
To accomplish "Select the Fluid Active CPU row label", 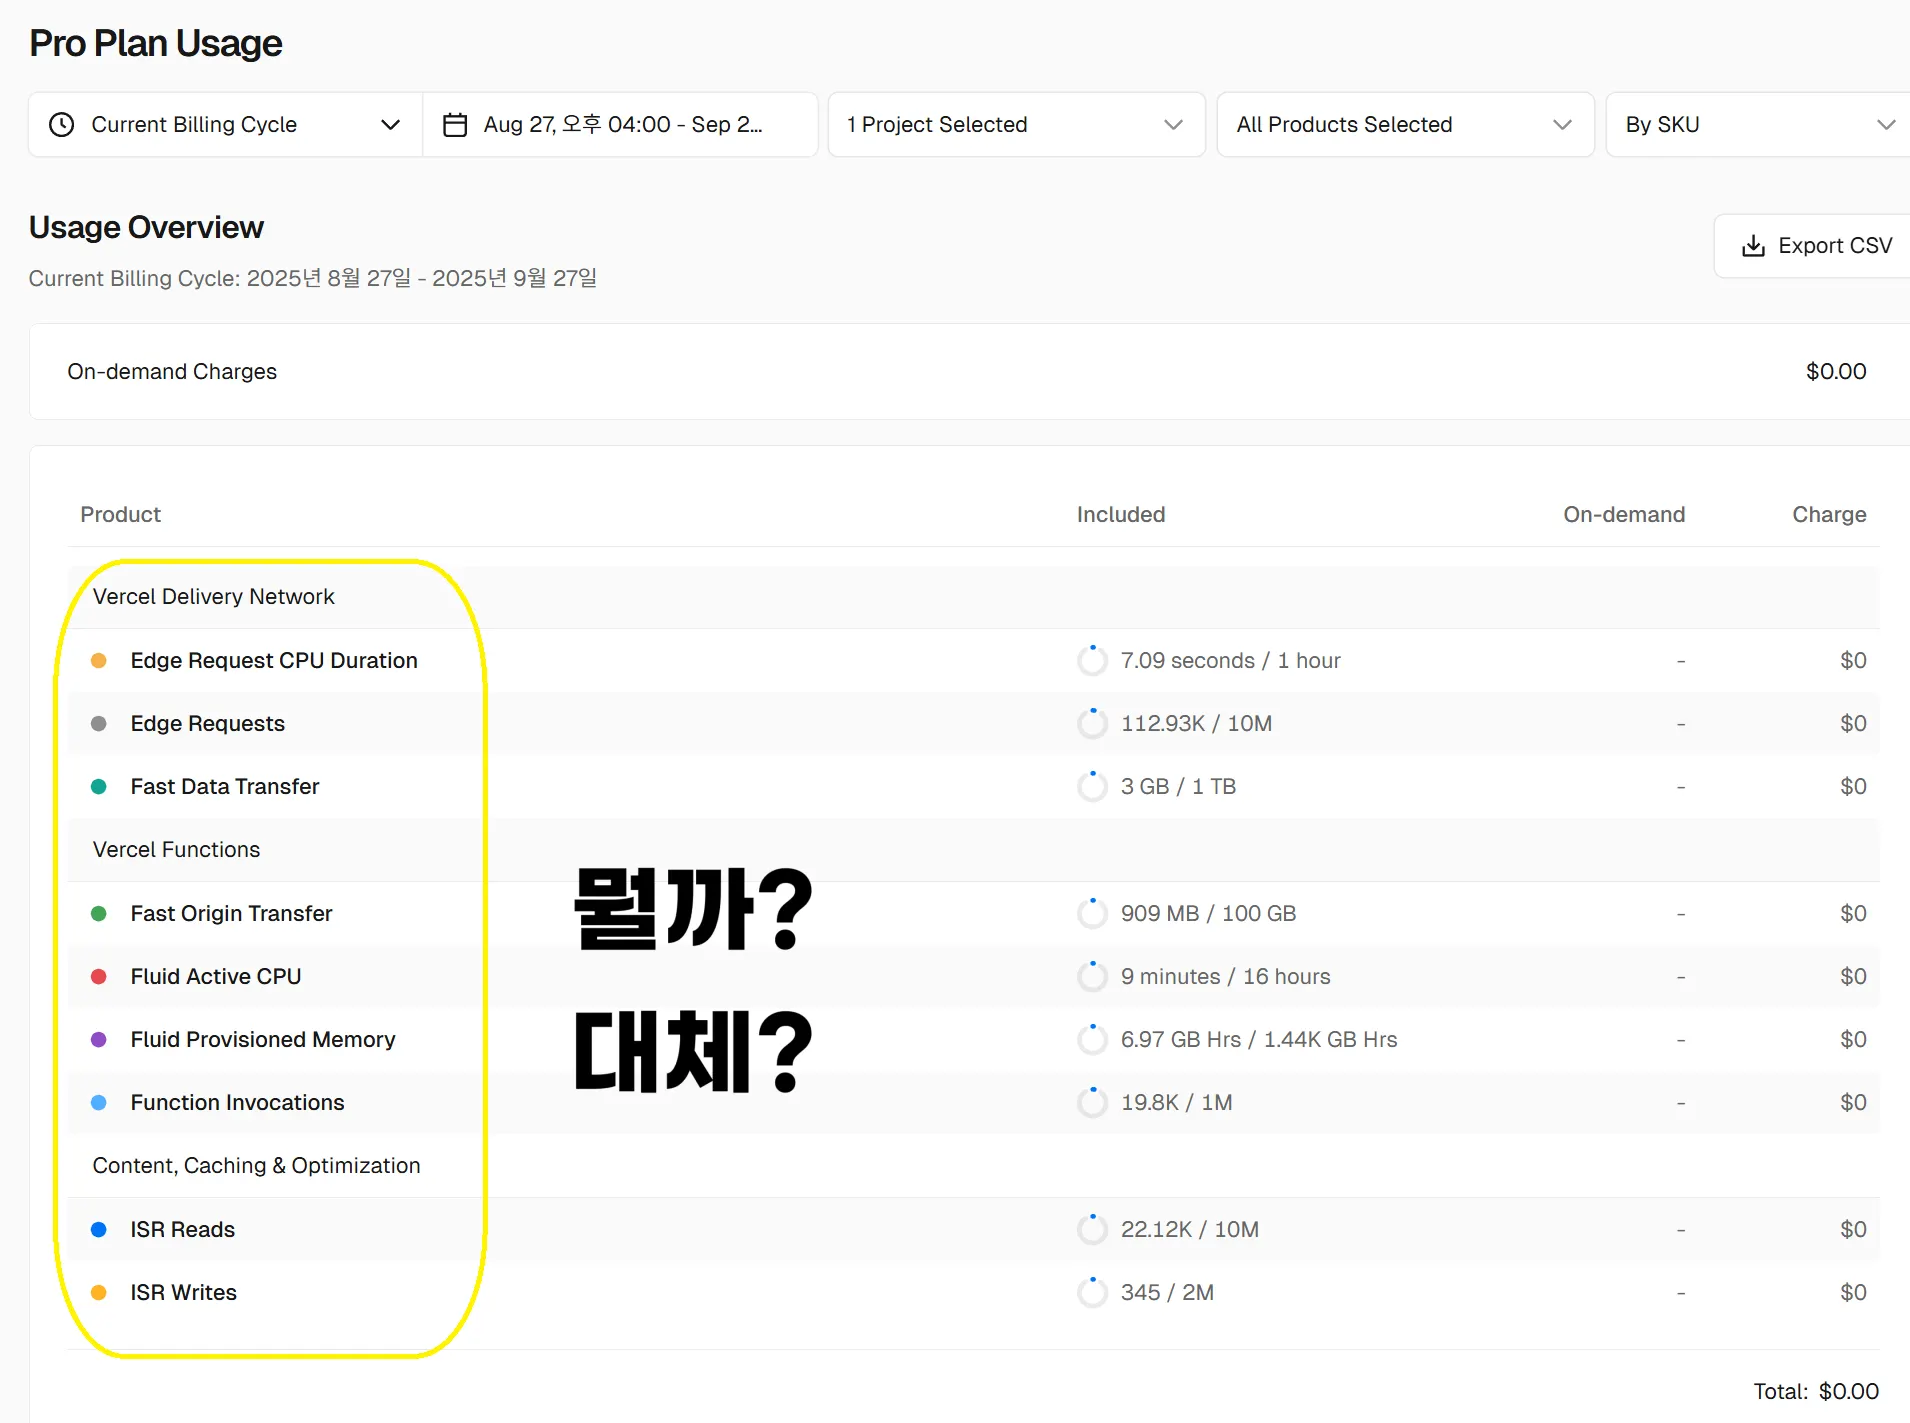I will (x=216, y=977).
